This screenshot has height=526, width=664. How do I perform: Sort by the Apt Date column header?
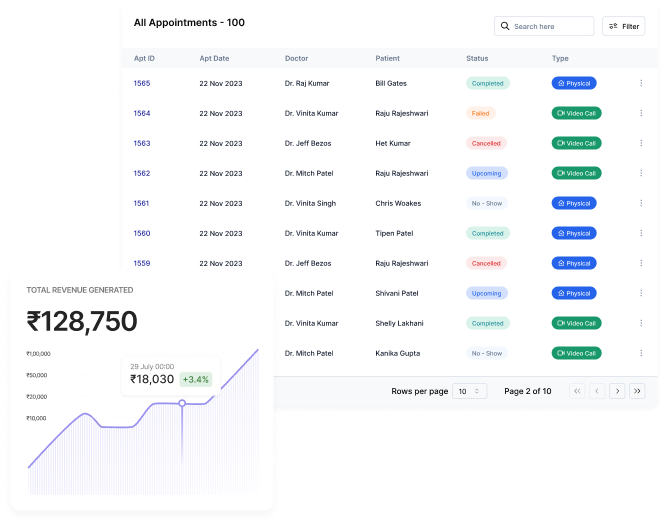pyautogui.click(x=214, y=58)
